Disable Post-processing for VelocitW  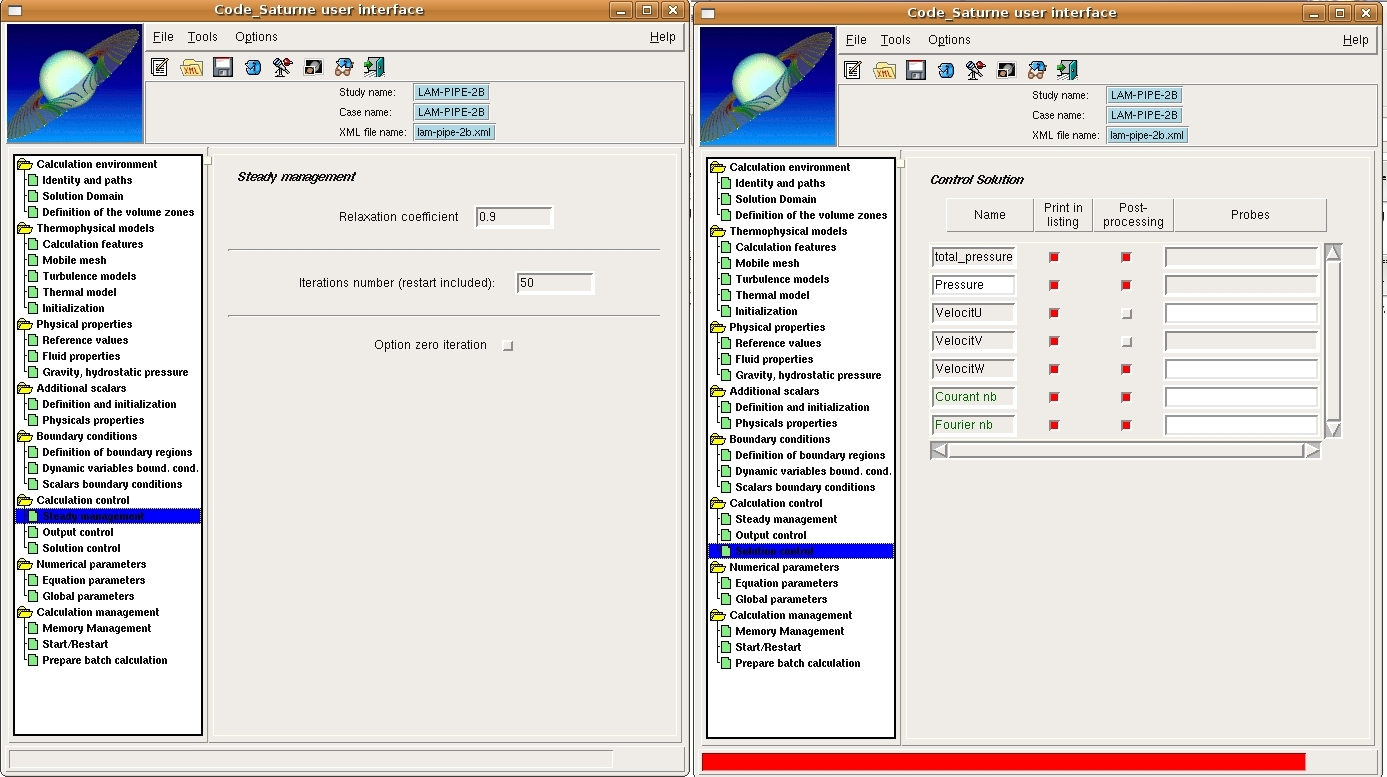pyautogui.click(x=1126, y=369)
